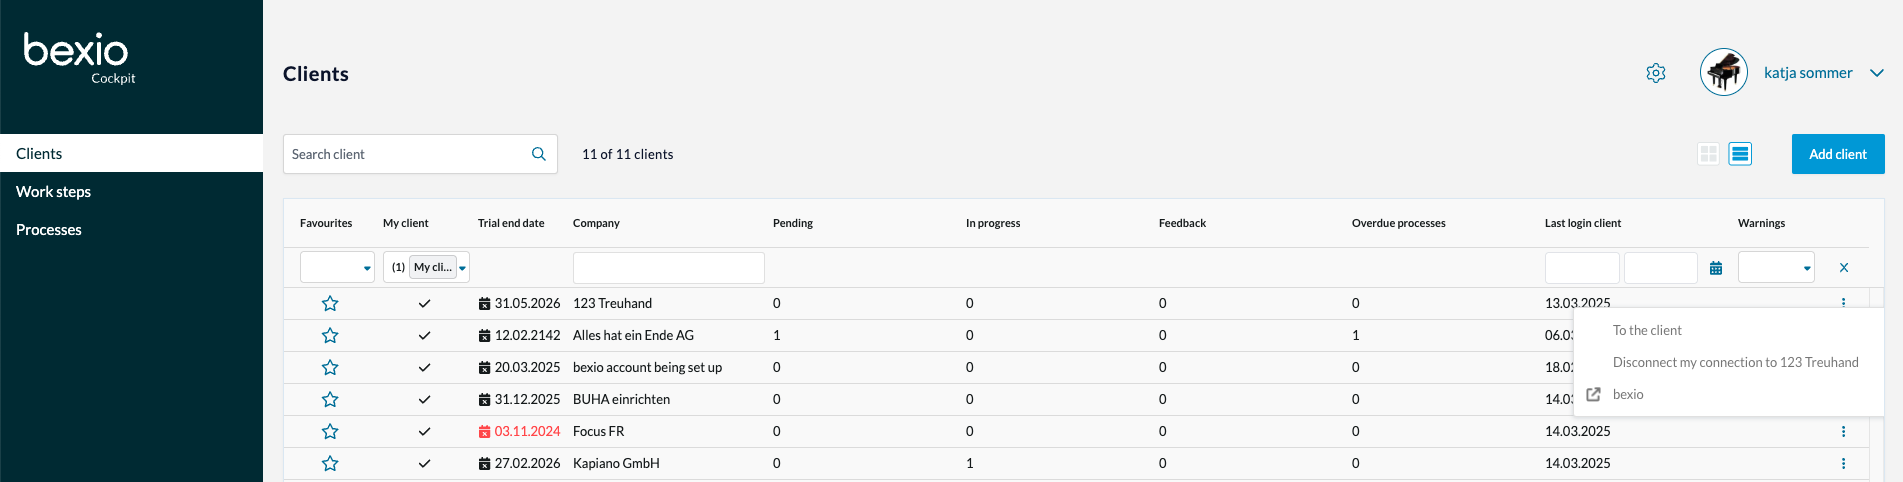Clear all filters with X icon

1844,268
